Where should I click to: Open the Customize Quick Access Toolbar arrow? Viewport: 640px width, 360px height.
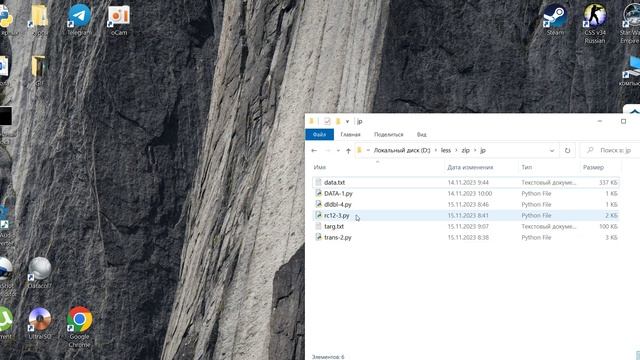tap(347, 121)
